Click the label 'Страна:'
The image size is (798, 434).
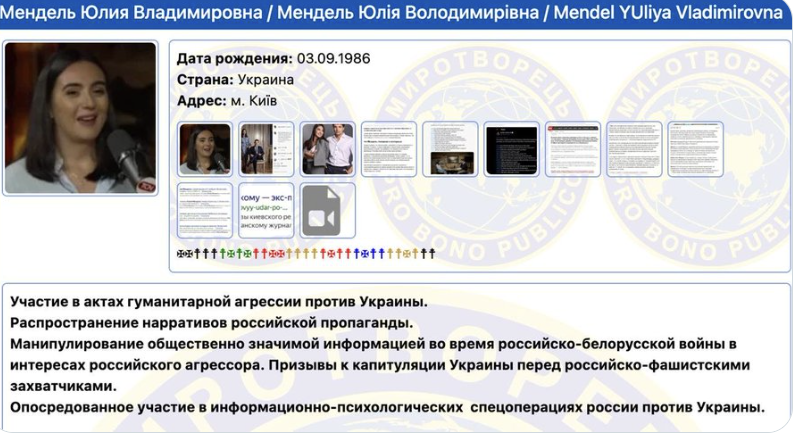click(205, 80)
